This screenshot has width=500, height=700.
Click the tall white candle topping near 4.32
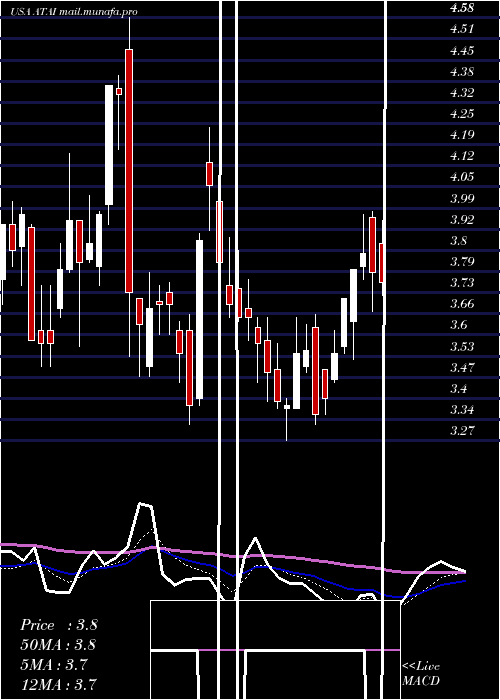[x=109, y=145]
